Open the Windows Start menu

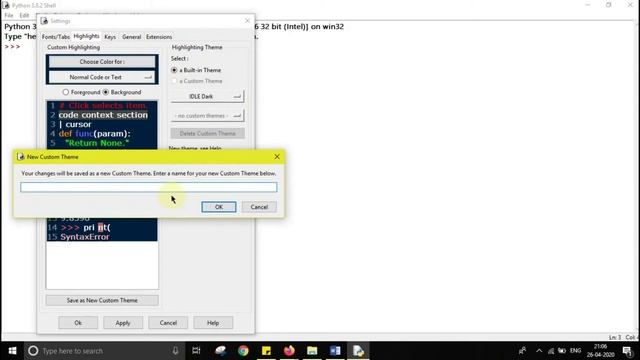12,351
